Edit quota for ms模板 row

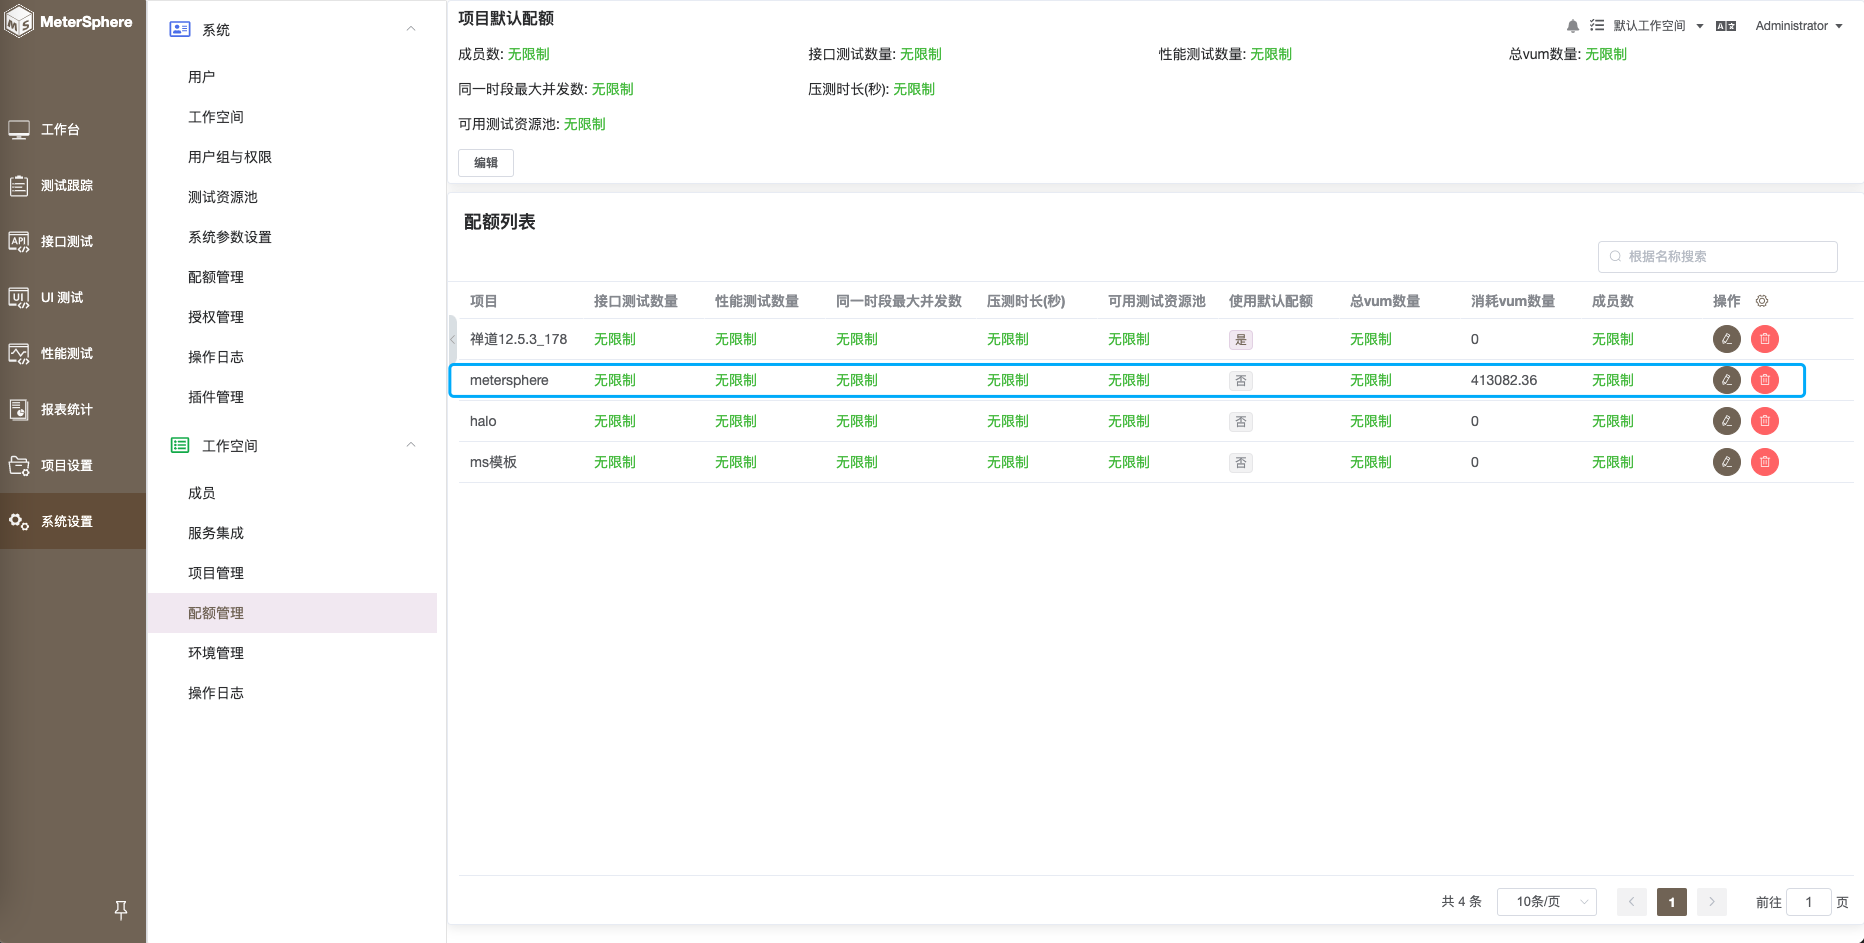pyautogui.click(x=1727, y=462)
